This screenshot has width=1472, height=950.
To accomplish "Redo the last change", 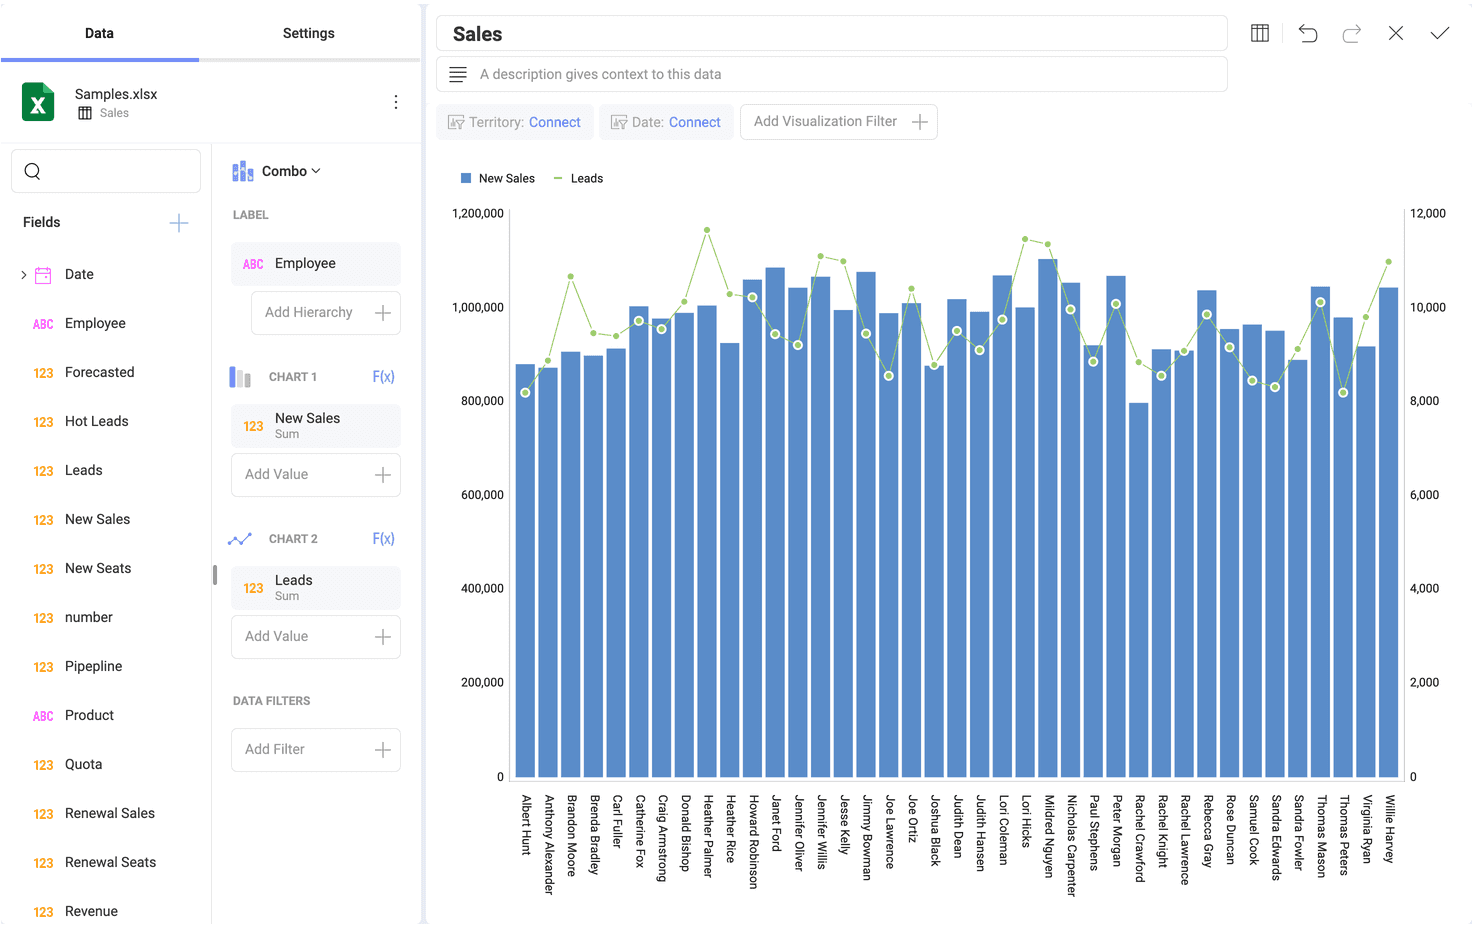I will click(x=1352, y=33).
